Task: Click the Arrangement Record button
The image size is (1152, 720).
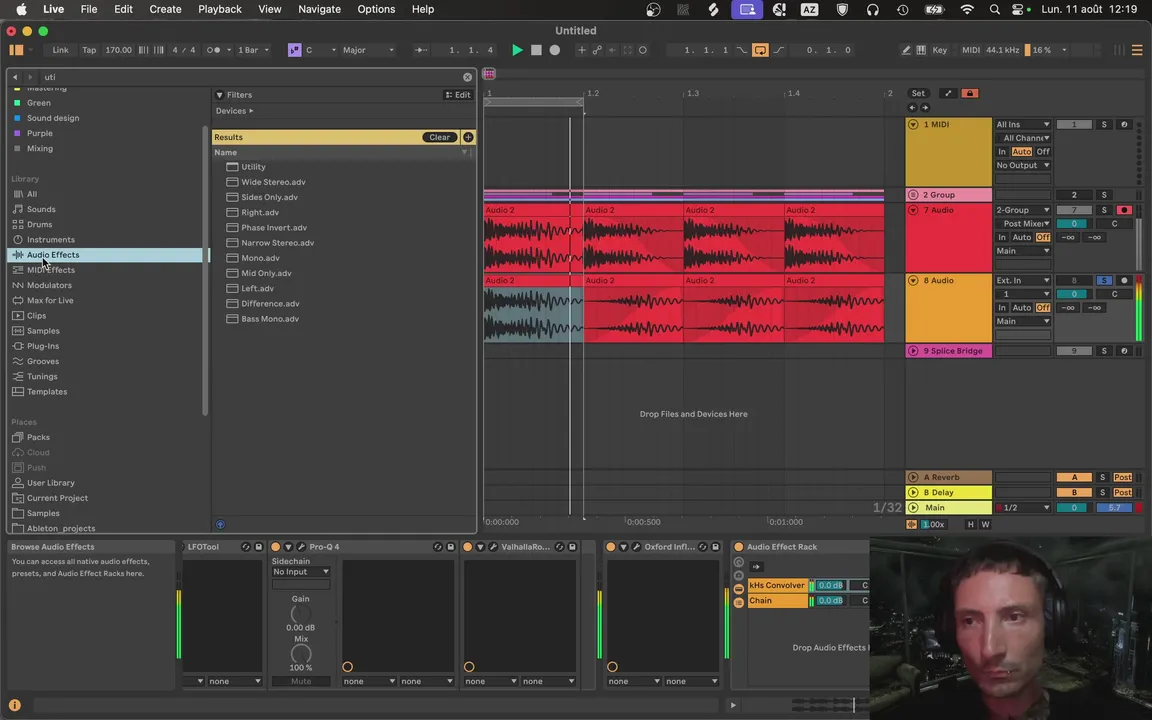Action: [555, 50]
